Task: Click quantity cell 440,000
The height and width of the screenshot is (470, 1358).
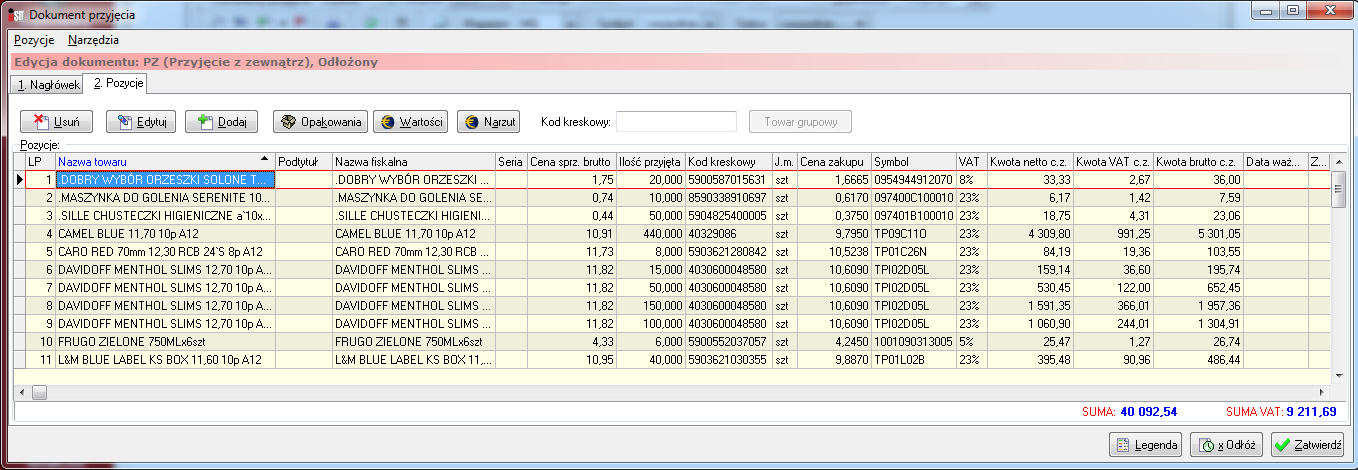Action: (650, 234)
